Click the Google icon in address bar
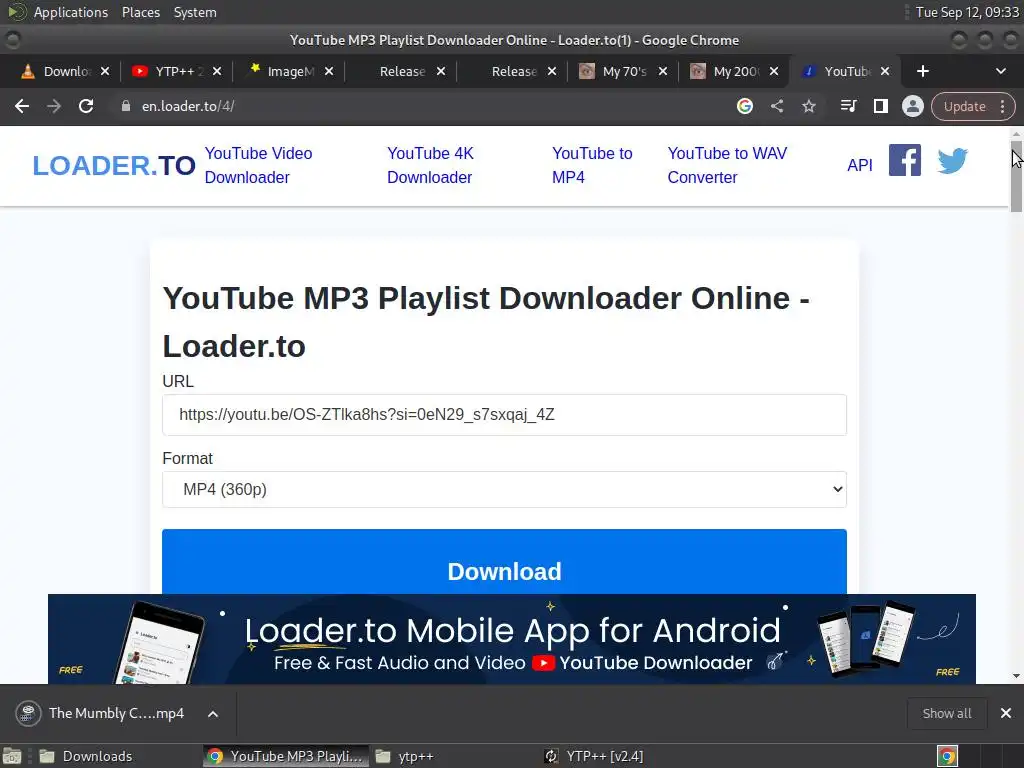 click(744, 106)
